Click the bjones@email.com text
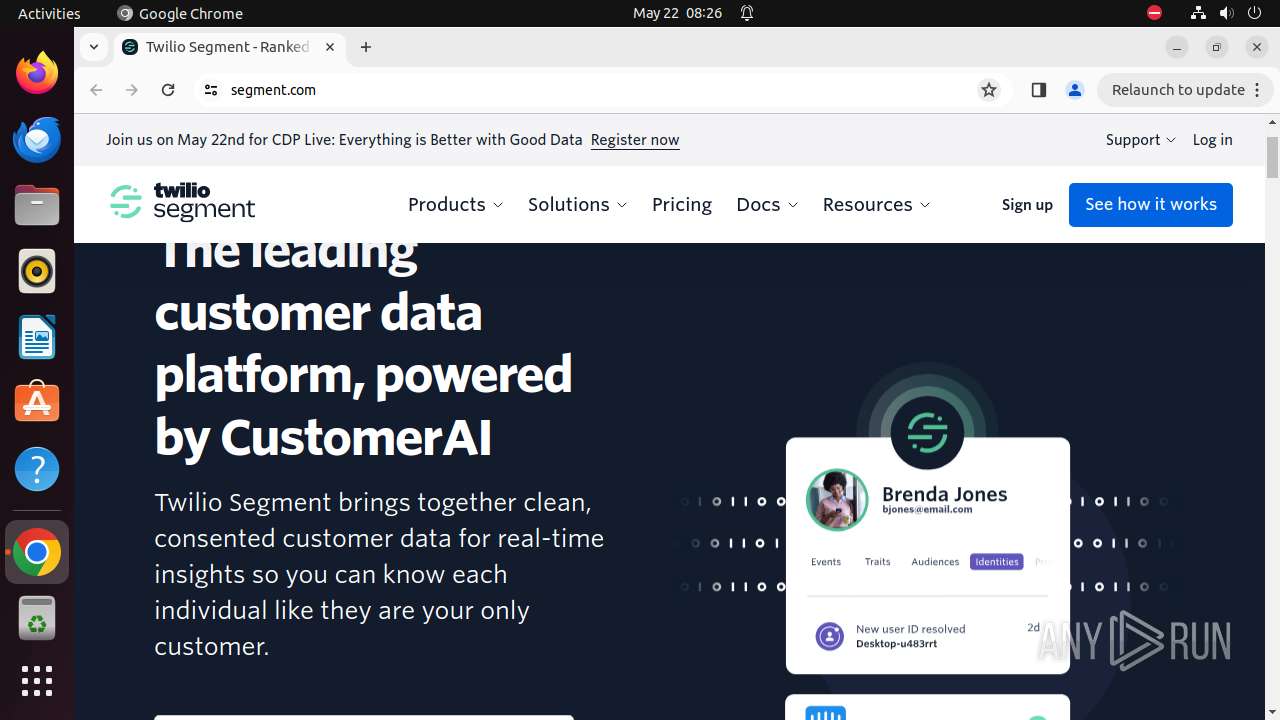This screenshot has width=1280, height=720. pyautogui.click(x=927, y=510)
